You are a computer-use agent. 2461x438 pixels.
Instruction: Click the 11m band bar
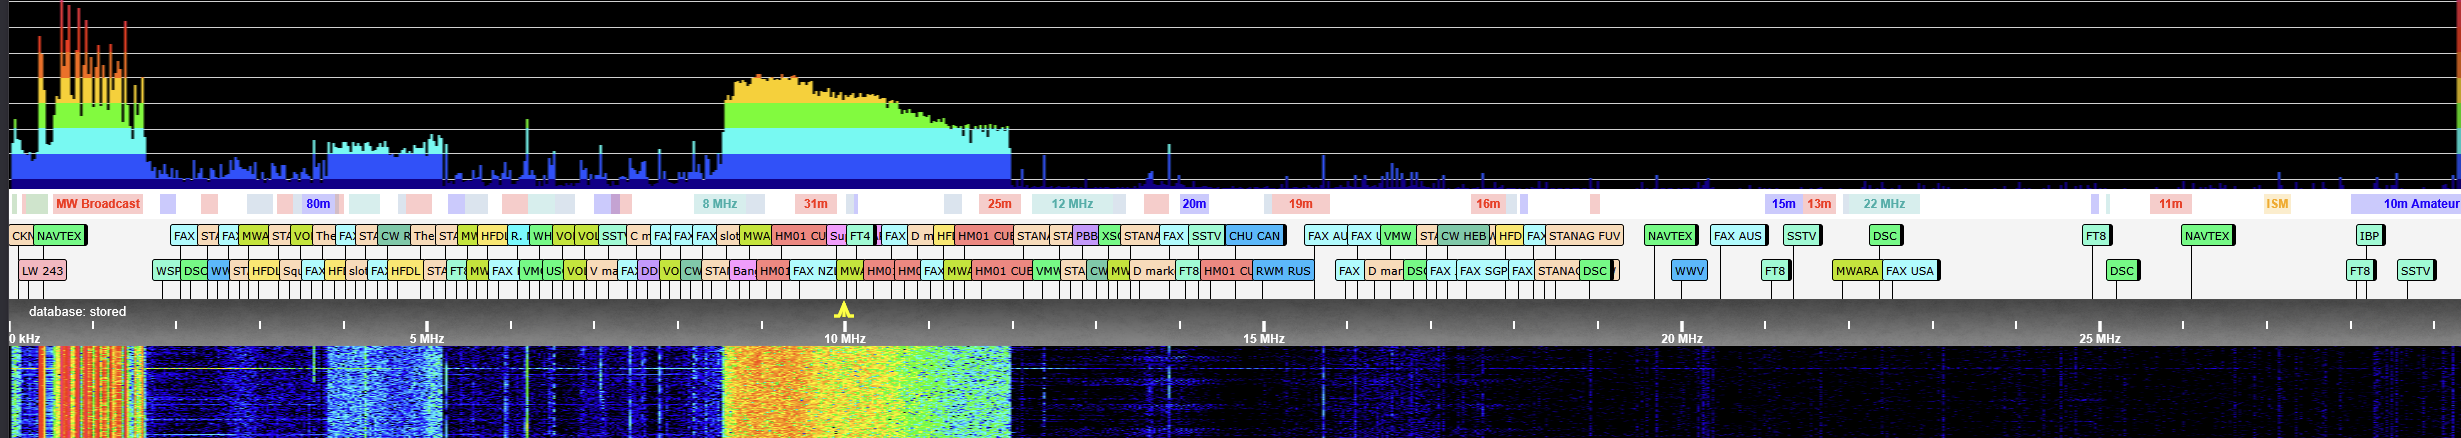(x=2170, y=204)
